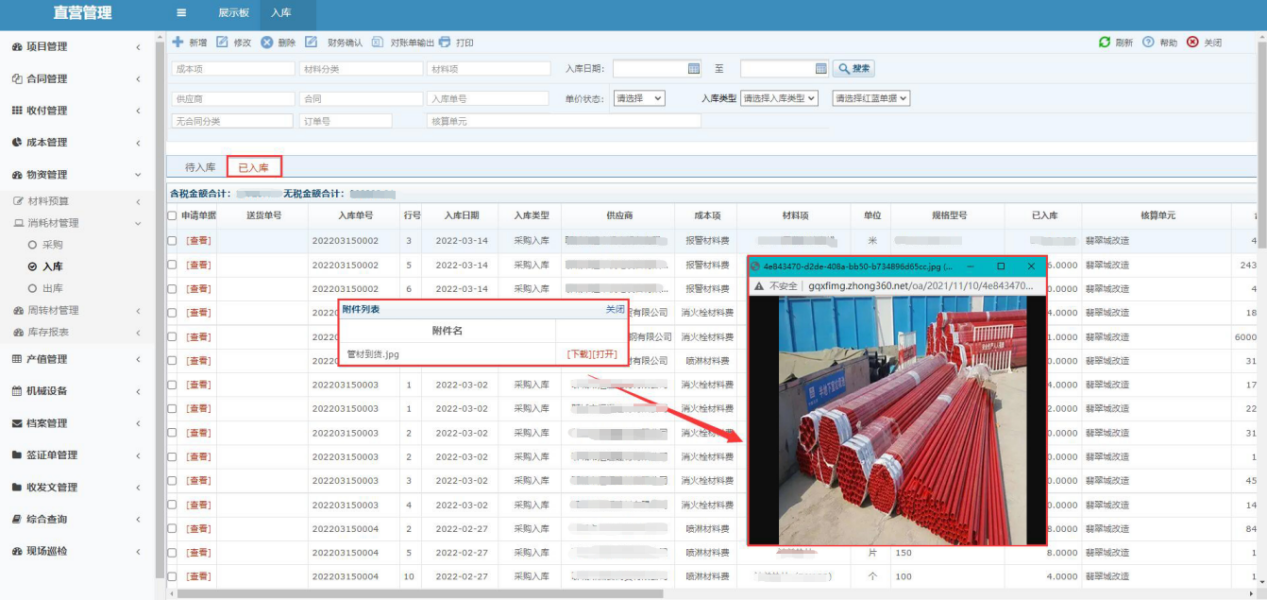Switch to the 展示板 top tab
1267x600 pixels.
[233, 13]
